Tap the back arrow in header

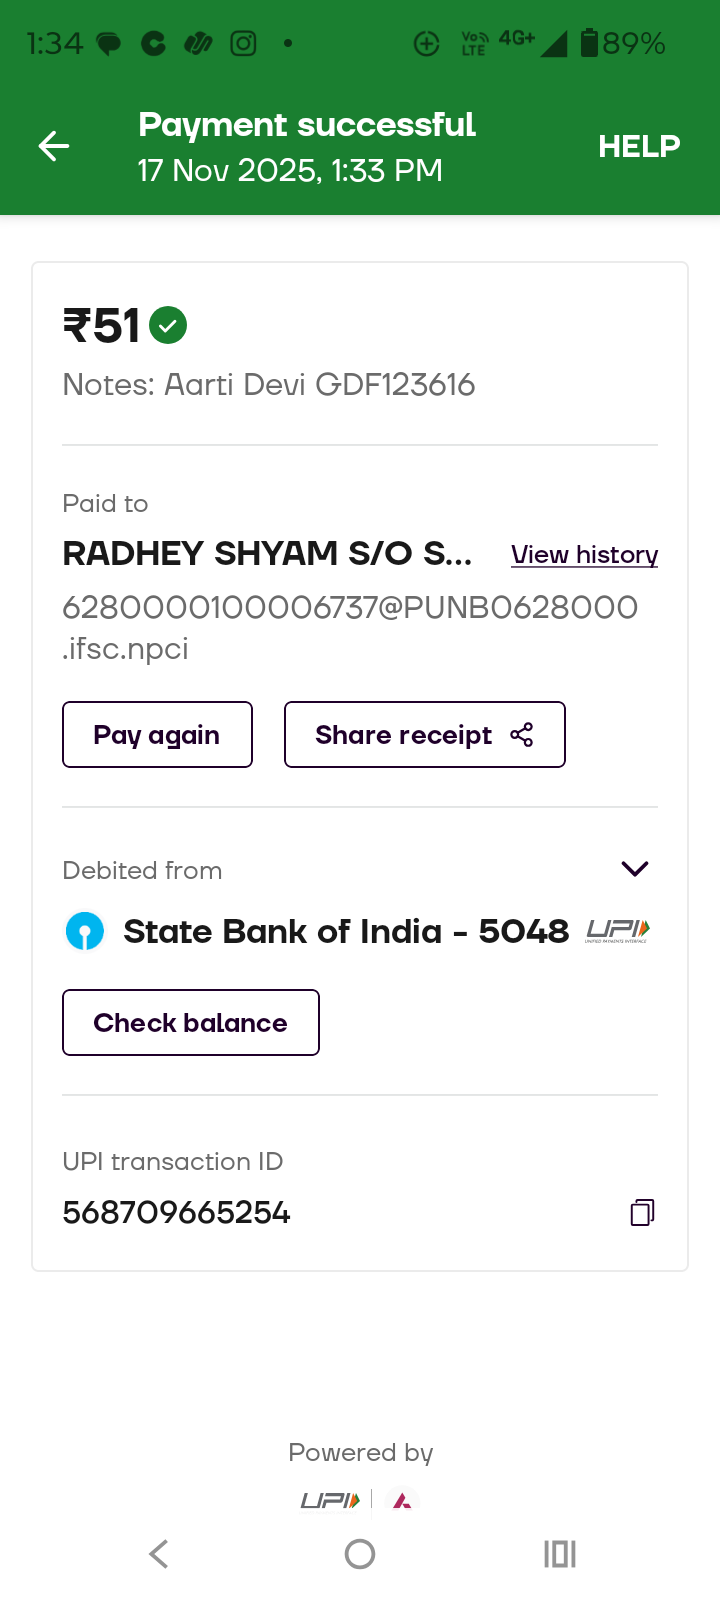pos(54,146)
